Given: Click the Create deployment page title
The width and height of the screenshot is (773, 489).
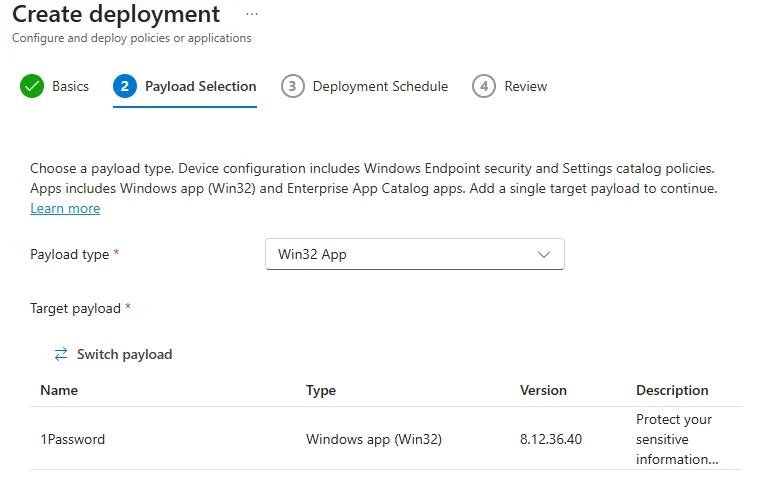Looking at the screenshot, I should [116, 14].
